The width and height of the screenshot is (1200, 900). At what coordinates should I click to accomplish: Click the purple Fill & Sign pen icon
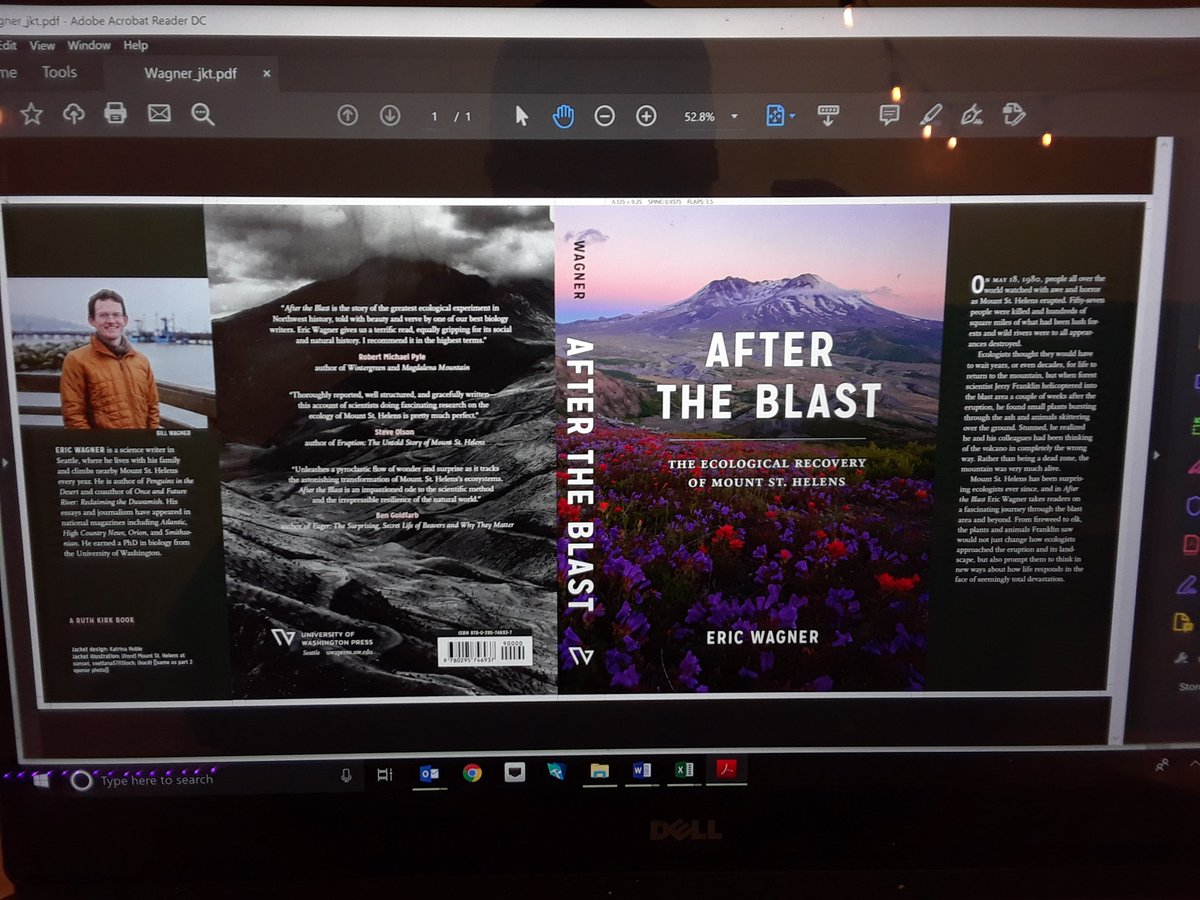(1186, 584)
